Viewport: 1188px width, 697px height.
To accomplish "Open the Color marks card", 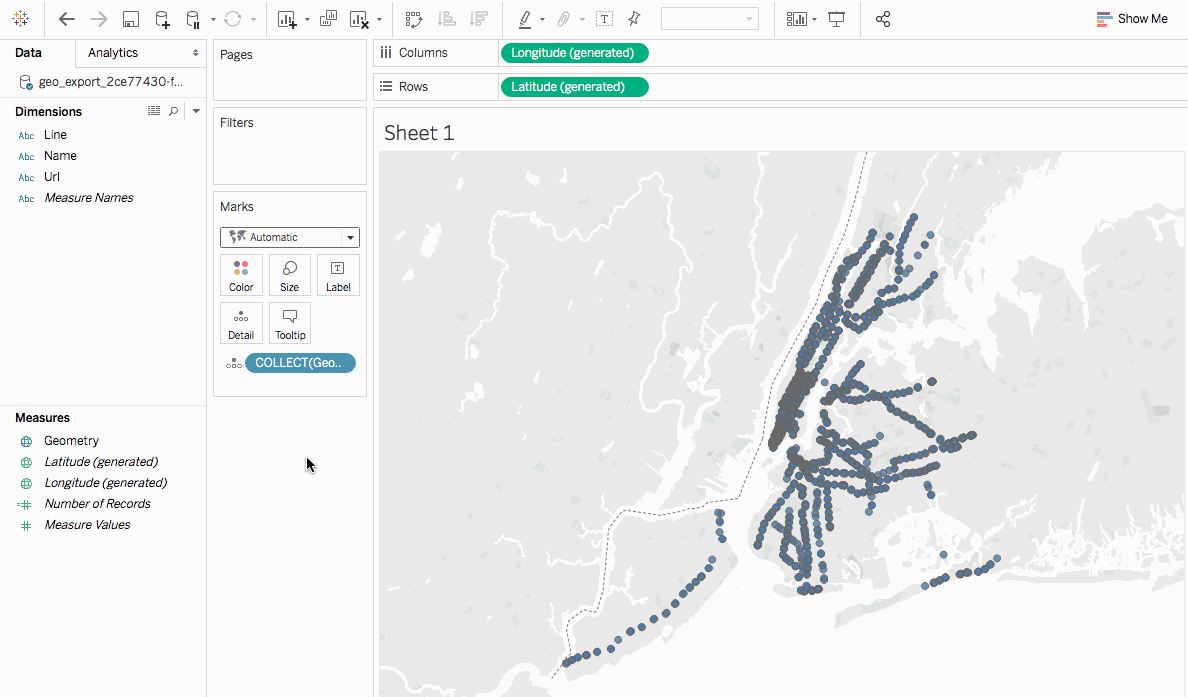I will (x=241, y=275).
